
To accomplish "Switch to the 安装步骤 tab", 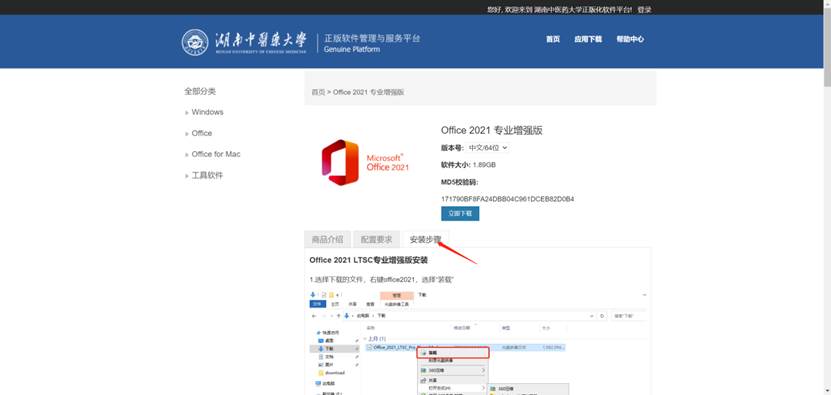I will [426, 239].
